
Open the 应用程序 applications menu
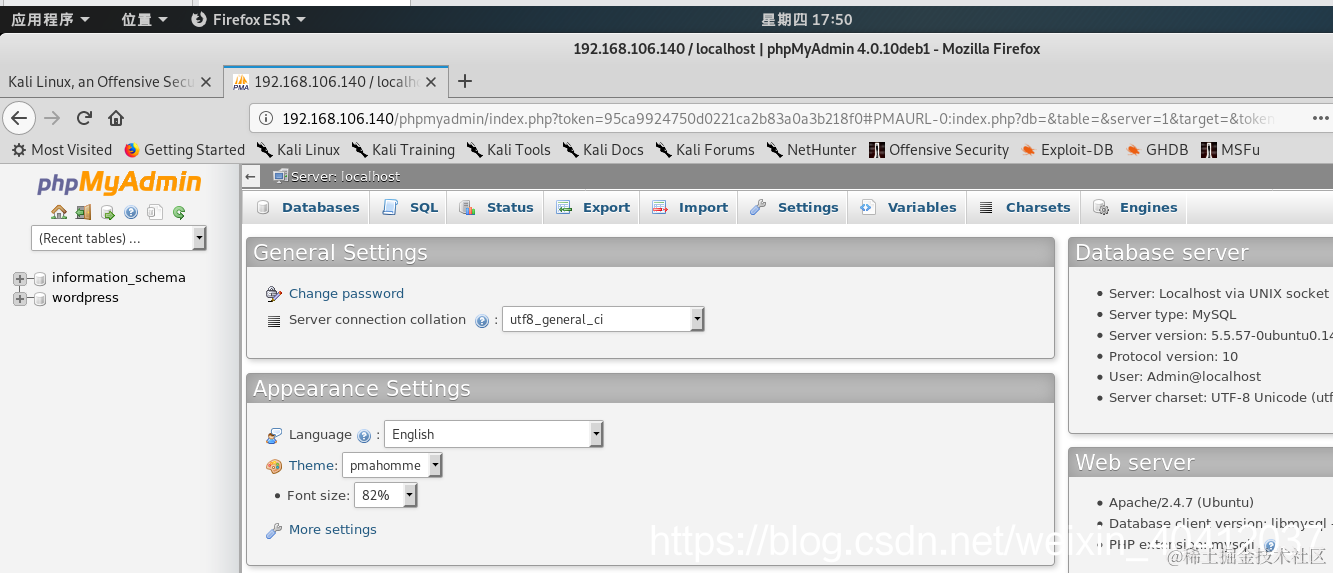pyautogui.click(x=50, y=19)
